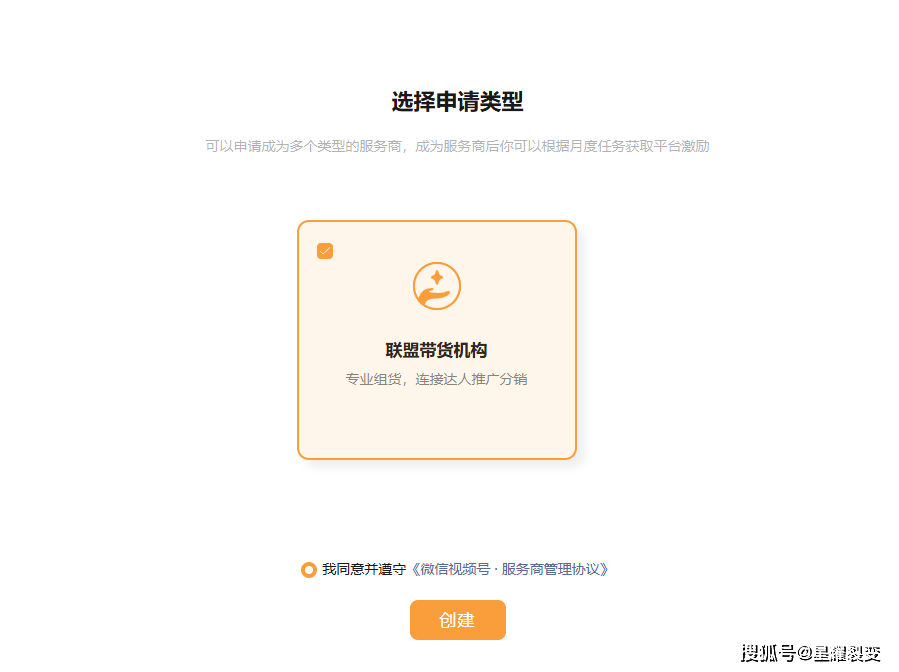Click the 达人 characters in the card description
899x672 pixels.
458,379
